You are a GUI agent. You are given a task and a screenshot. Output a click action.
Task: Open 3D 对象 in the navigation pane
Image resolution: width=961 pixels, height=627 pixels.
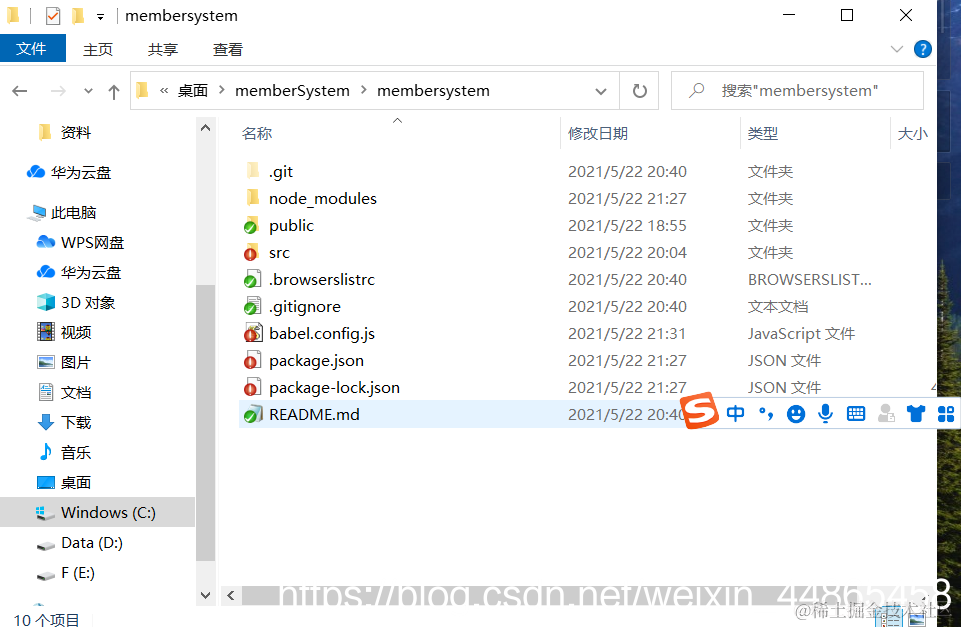(88, 303)
